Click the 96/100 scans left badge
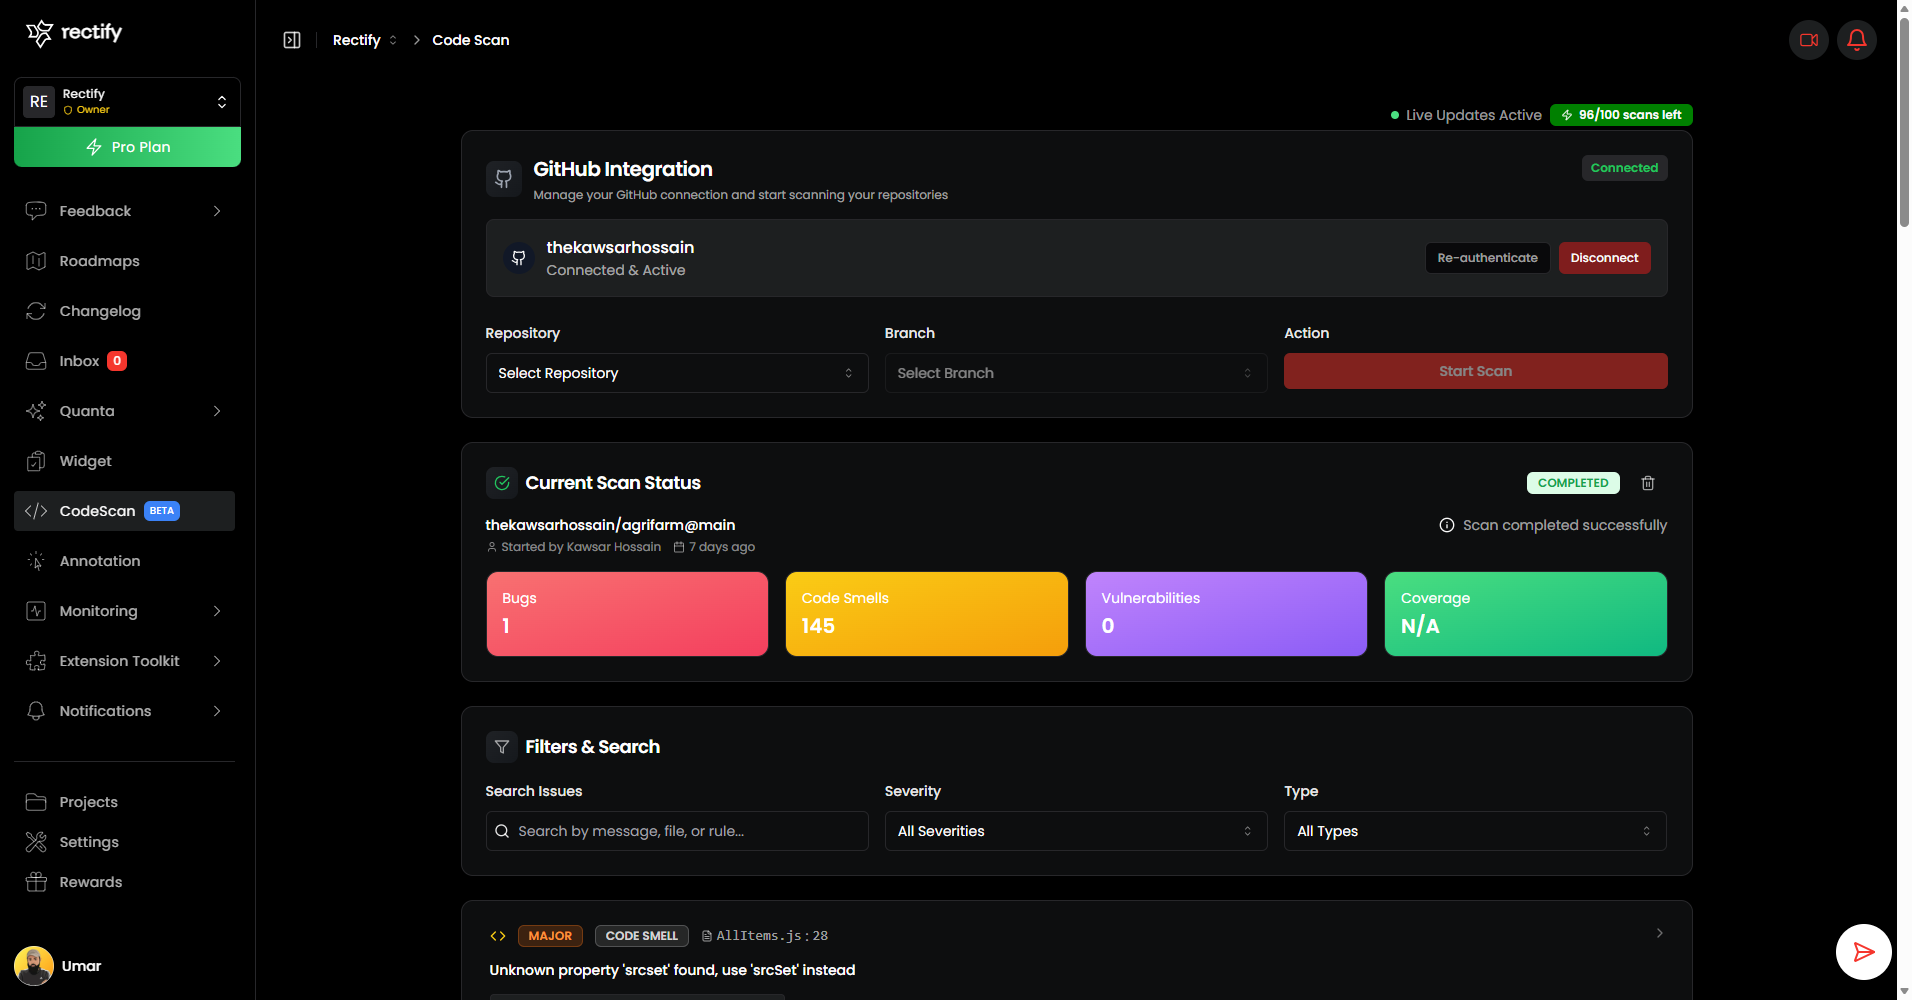Image resolution: width=1912 pixels, height=1000 pixels. click(1621, 115)
